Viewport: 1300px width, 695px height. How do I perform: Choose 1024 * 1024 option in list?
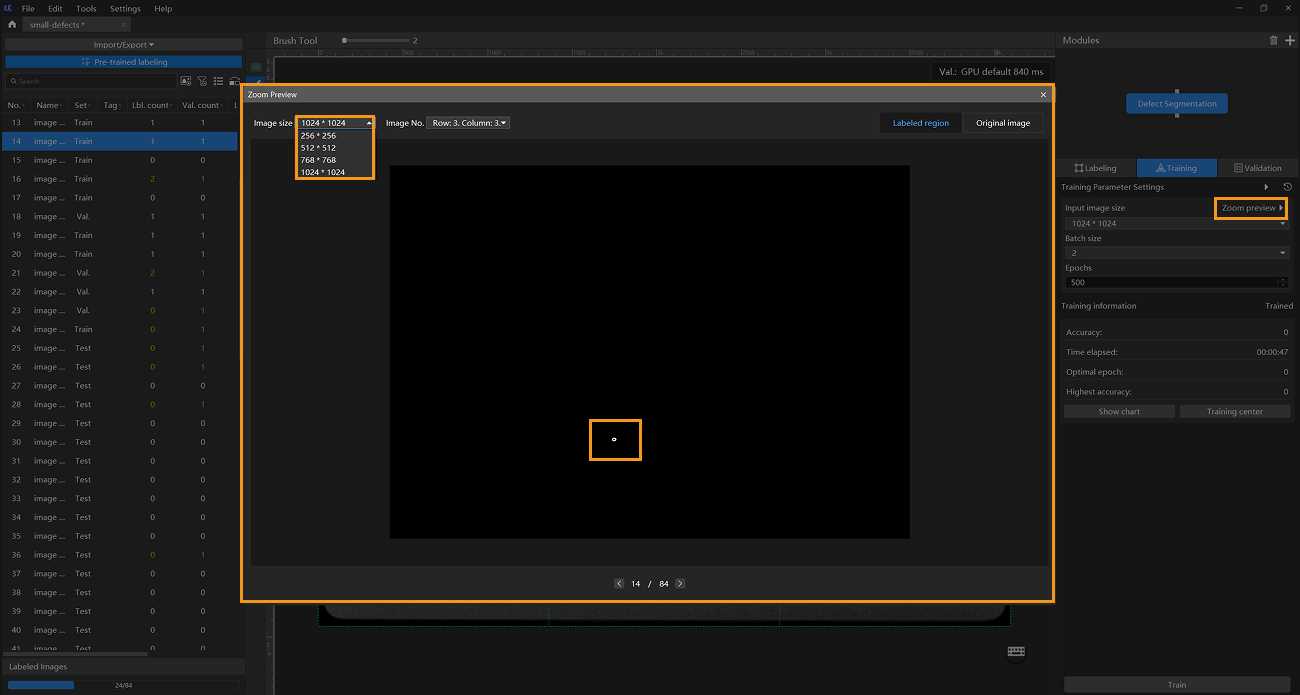click(335, 172)
